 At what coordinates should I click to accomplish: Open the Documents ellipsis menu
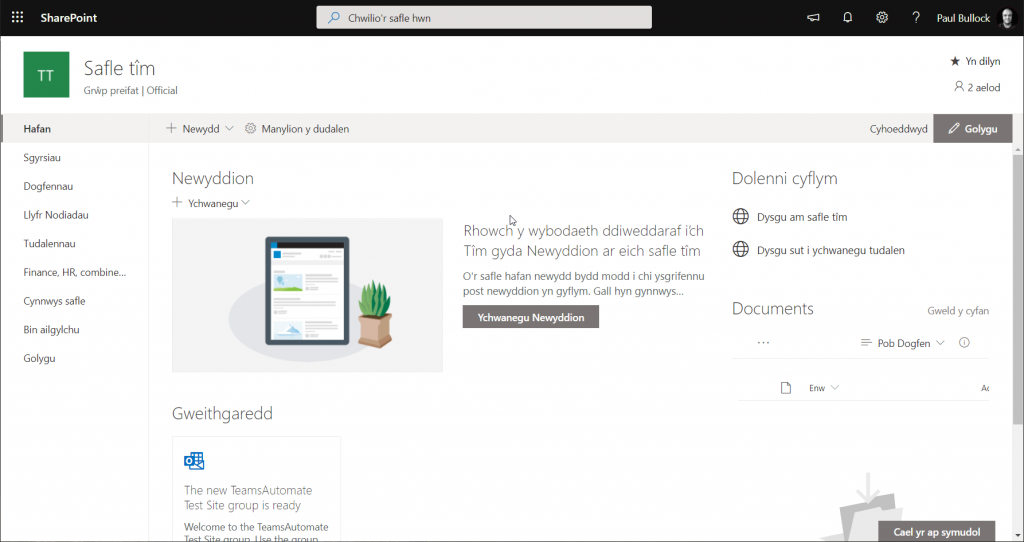763,342
